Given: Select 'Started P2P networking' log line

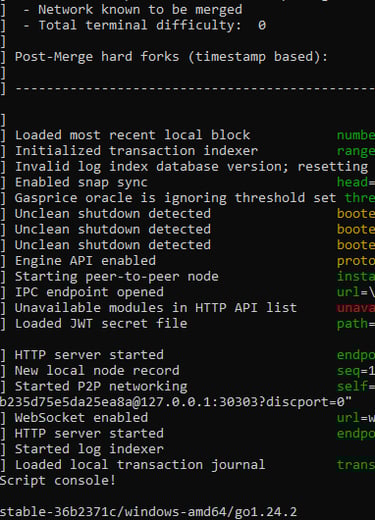Looking at the screenshot, I should [101, 386].
